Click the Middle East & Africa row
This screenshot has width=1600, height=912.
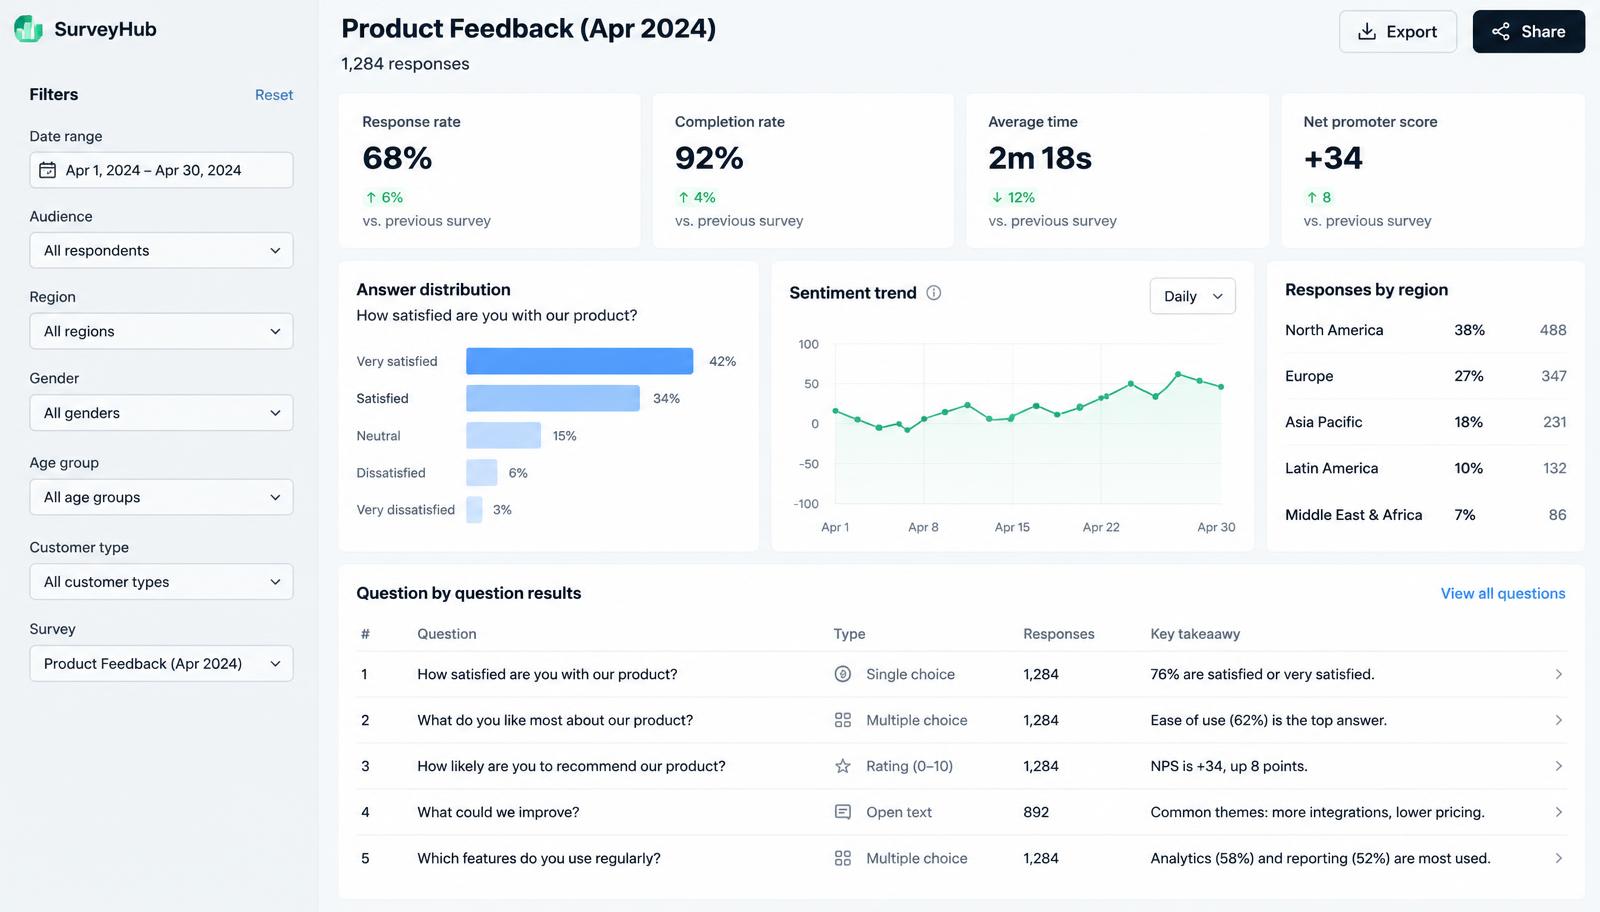click(x=1425, y=515)
